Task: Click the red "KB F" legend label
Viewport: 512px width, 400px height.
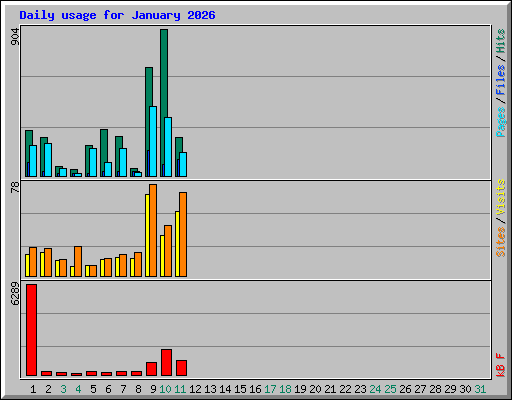Action: pos(501,365)
